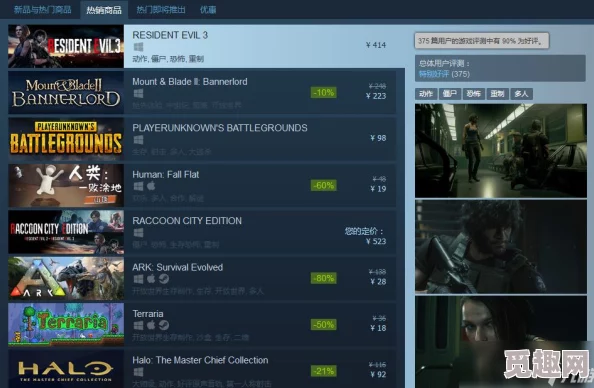View the subway train screenshot of Resident Evil 3
The height and width of the screenshot is (388, 594).
click(x=501, y=150)
